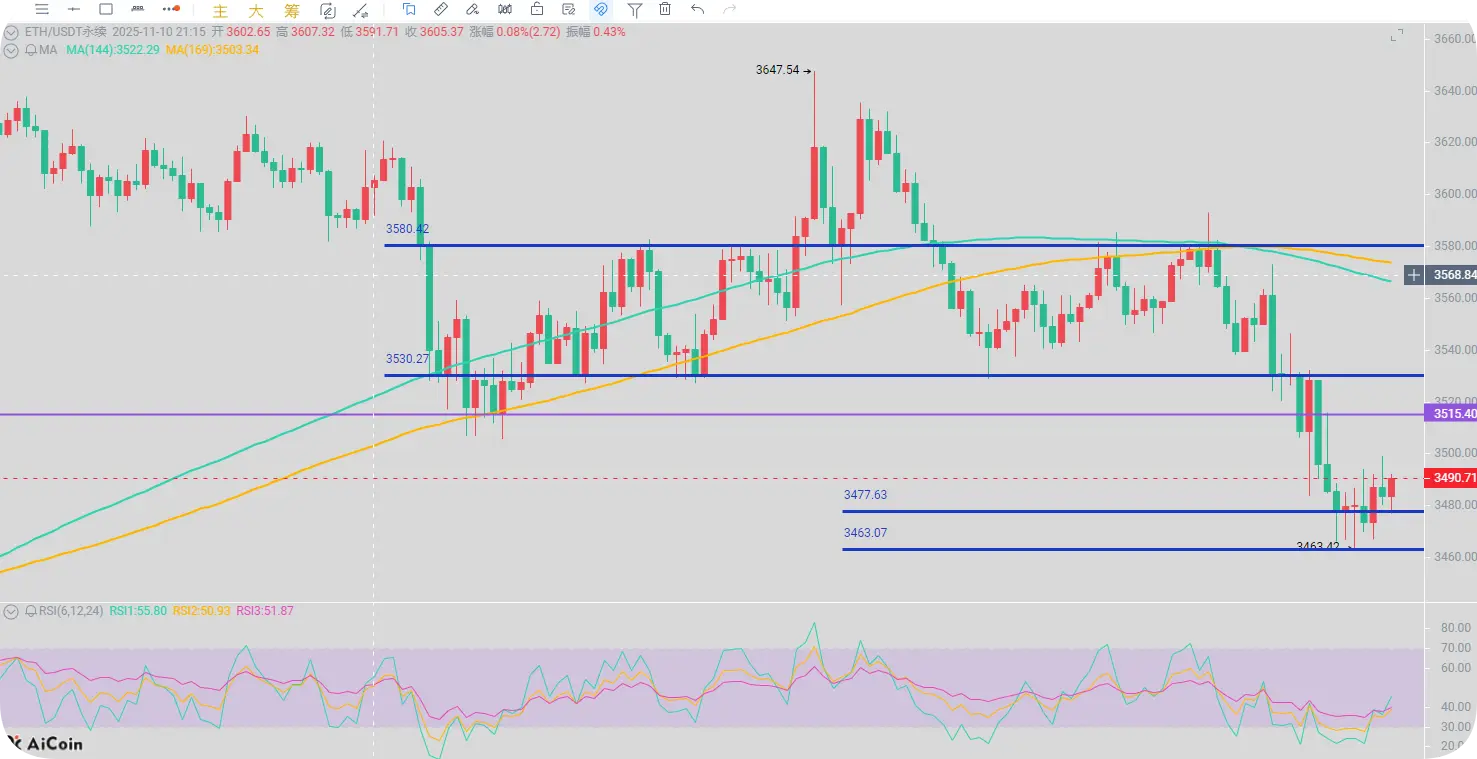The height and width of the screenshot is (759, 1477).
Task: Expand chart to fullscreen with corner icon
Action: click(x=1397, y=36)
